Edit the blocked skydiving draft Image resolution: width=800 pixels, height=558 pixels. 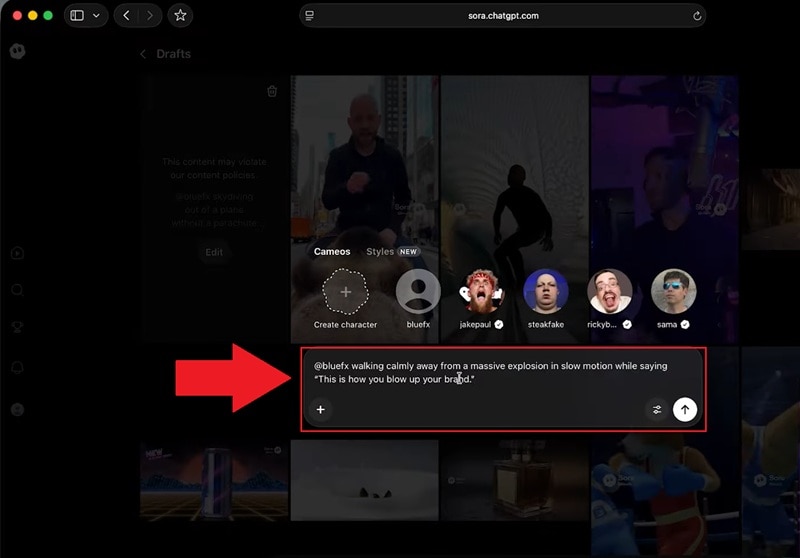tap(214, 252)
